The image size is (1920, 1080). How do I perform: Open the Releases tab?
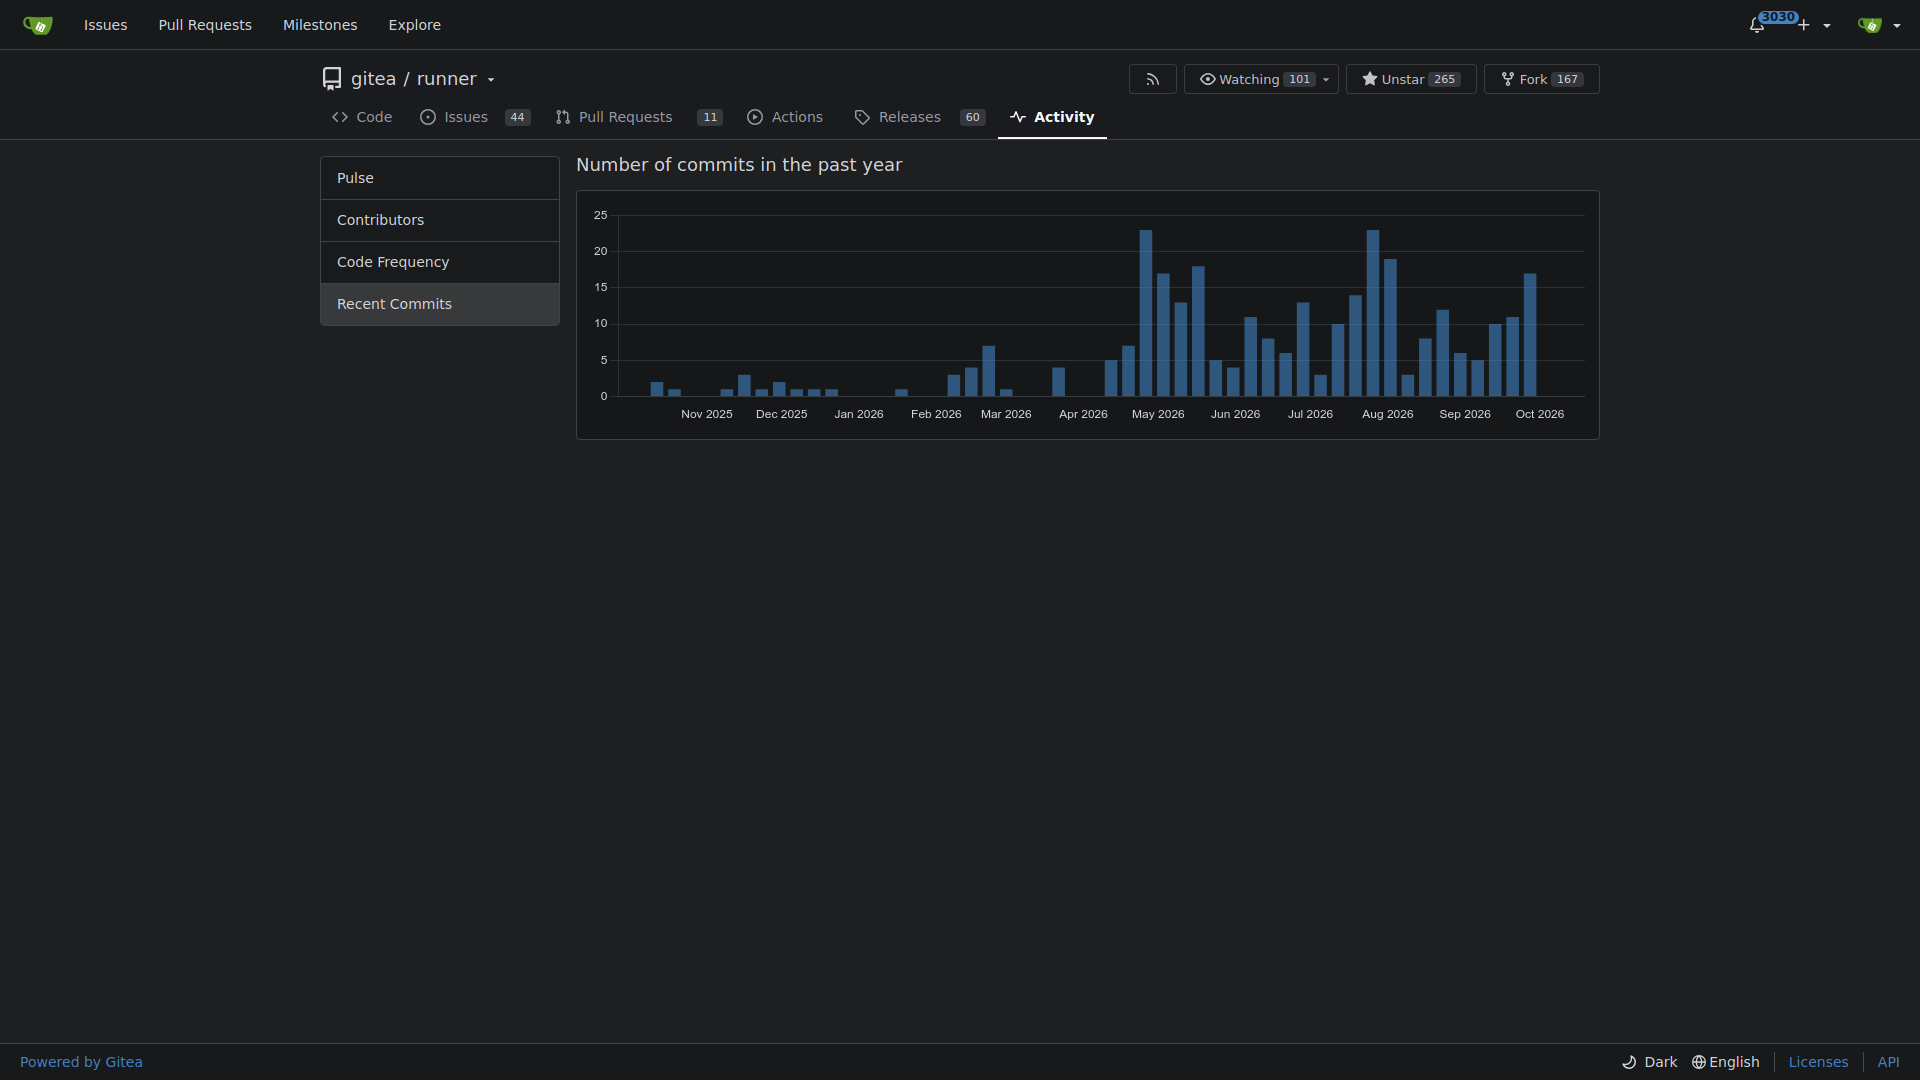click(920, 117)
